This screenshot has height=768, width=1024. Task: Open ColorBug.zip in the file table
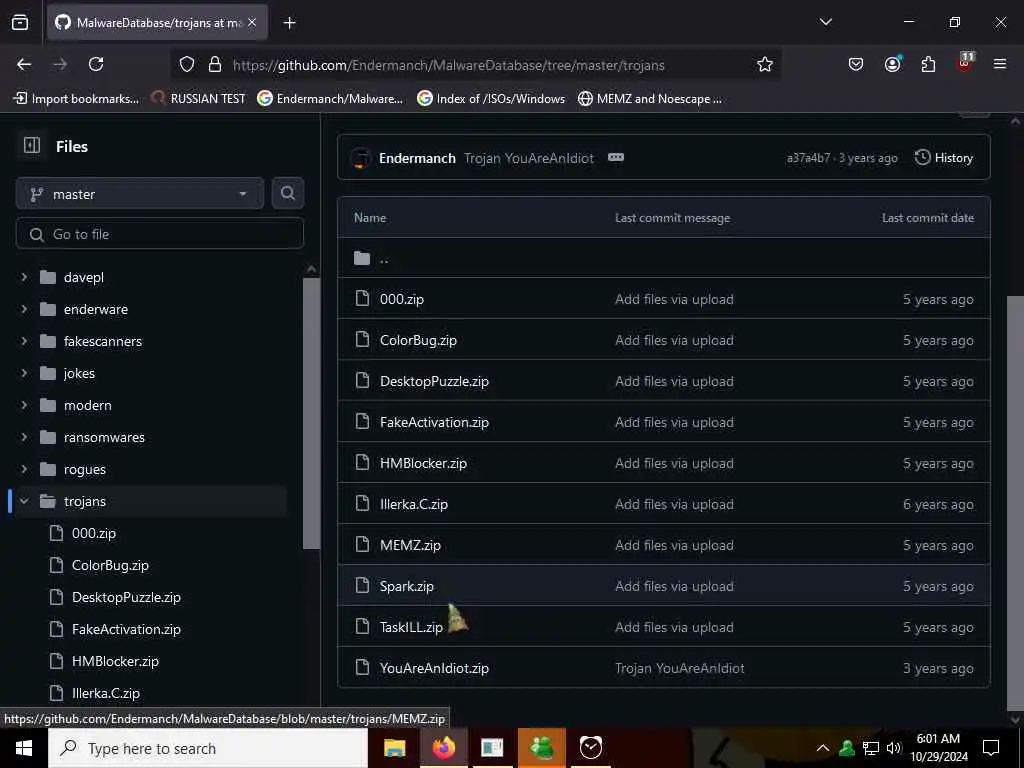[x=418, y=340]
